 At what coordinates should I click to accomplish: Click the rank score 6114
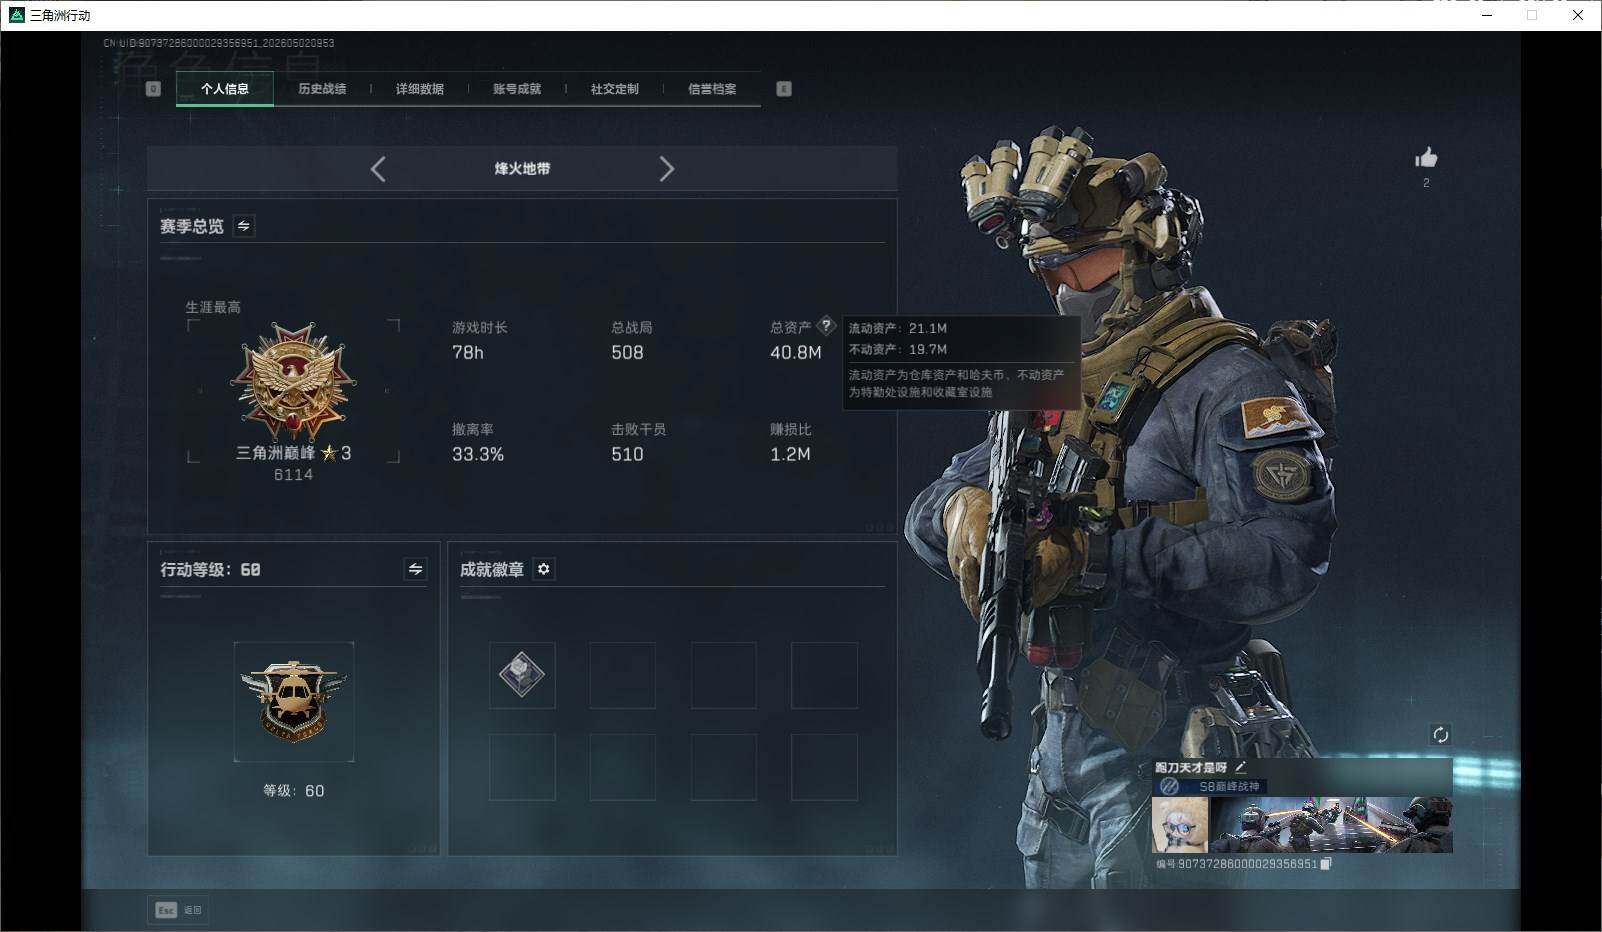pos(293,475)
